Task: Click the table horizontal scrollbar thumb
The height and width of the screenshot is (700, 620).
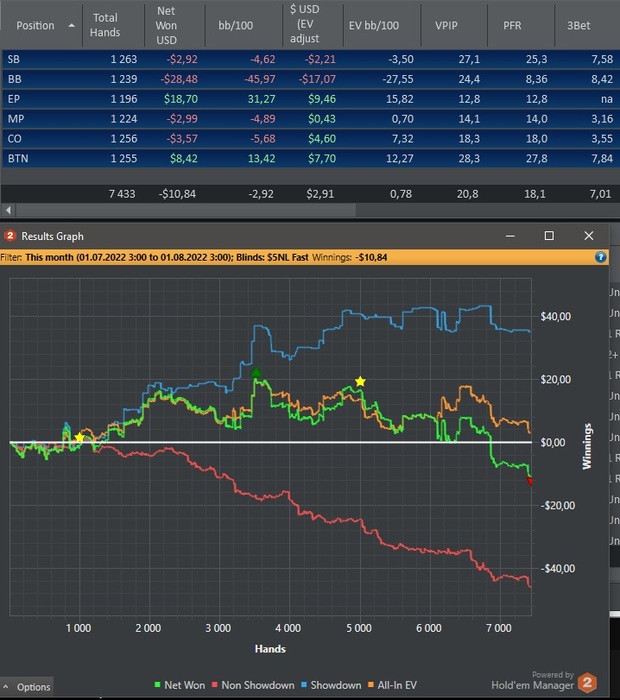Action: coord(186,210)
